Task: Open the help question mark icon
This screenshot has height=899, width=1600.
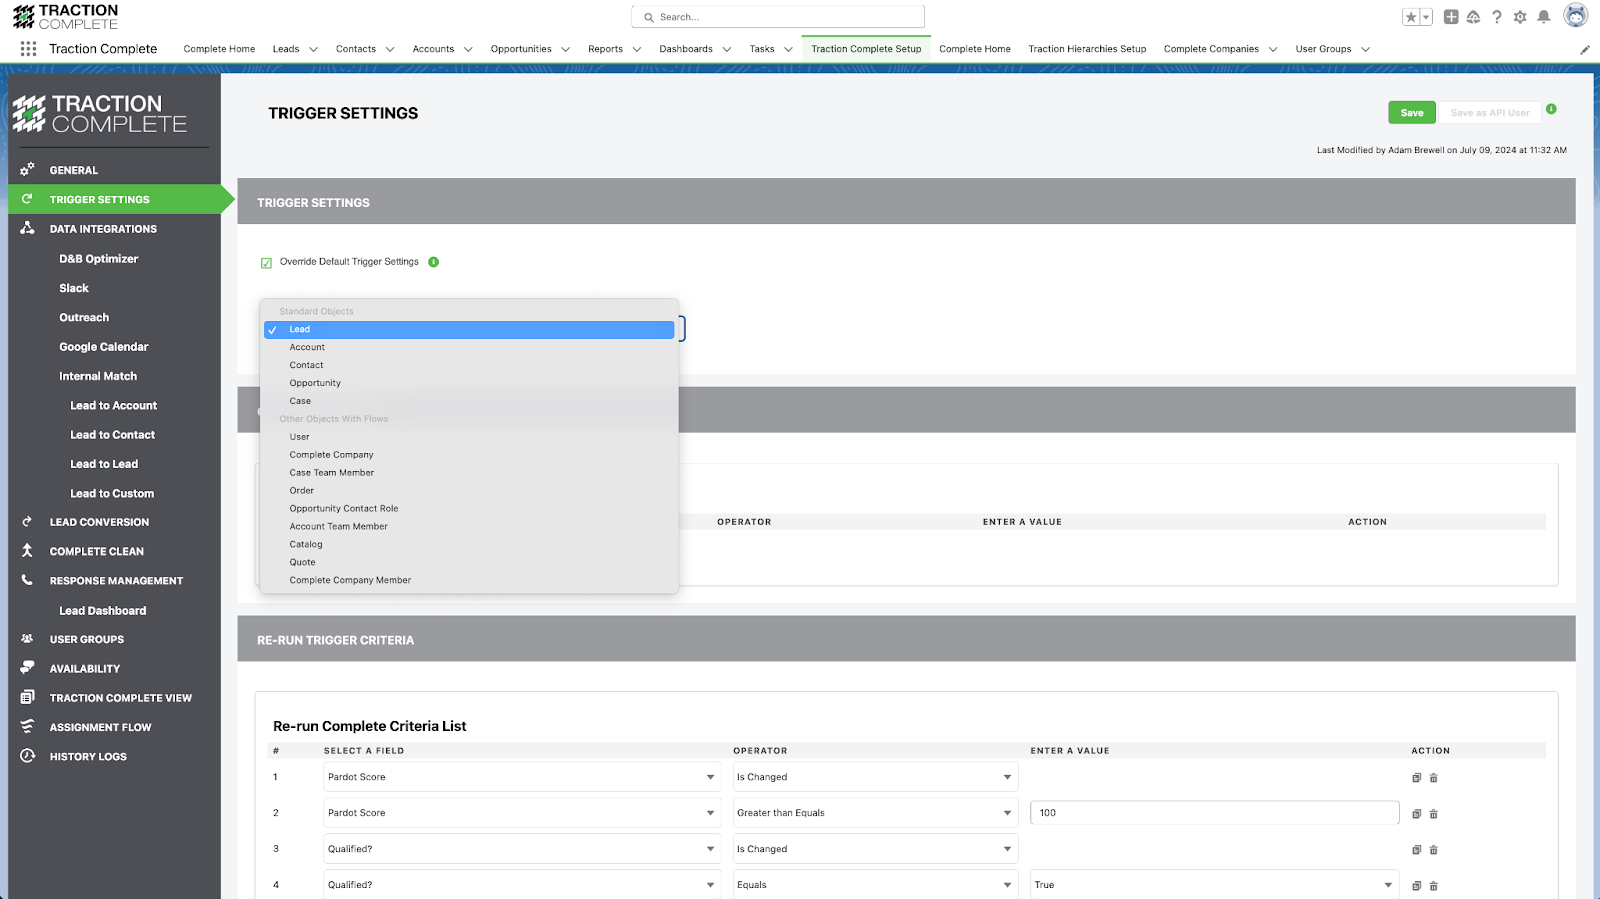Action: coord(1497,17)
